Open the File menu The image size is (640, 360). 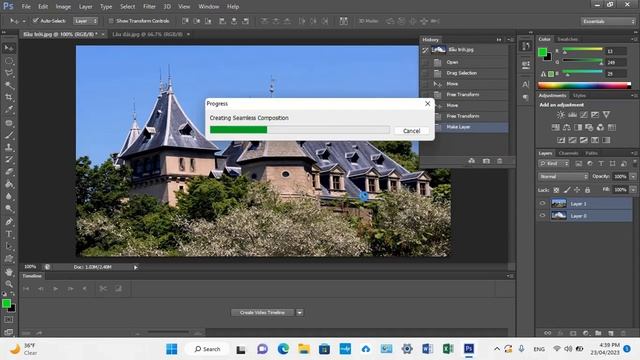coord(26,7)
